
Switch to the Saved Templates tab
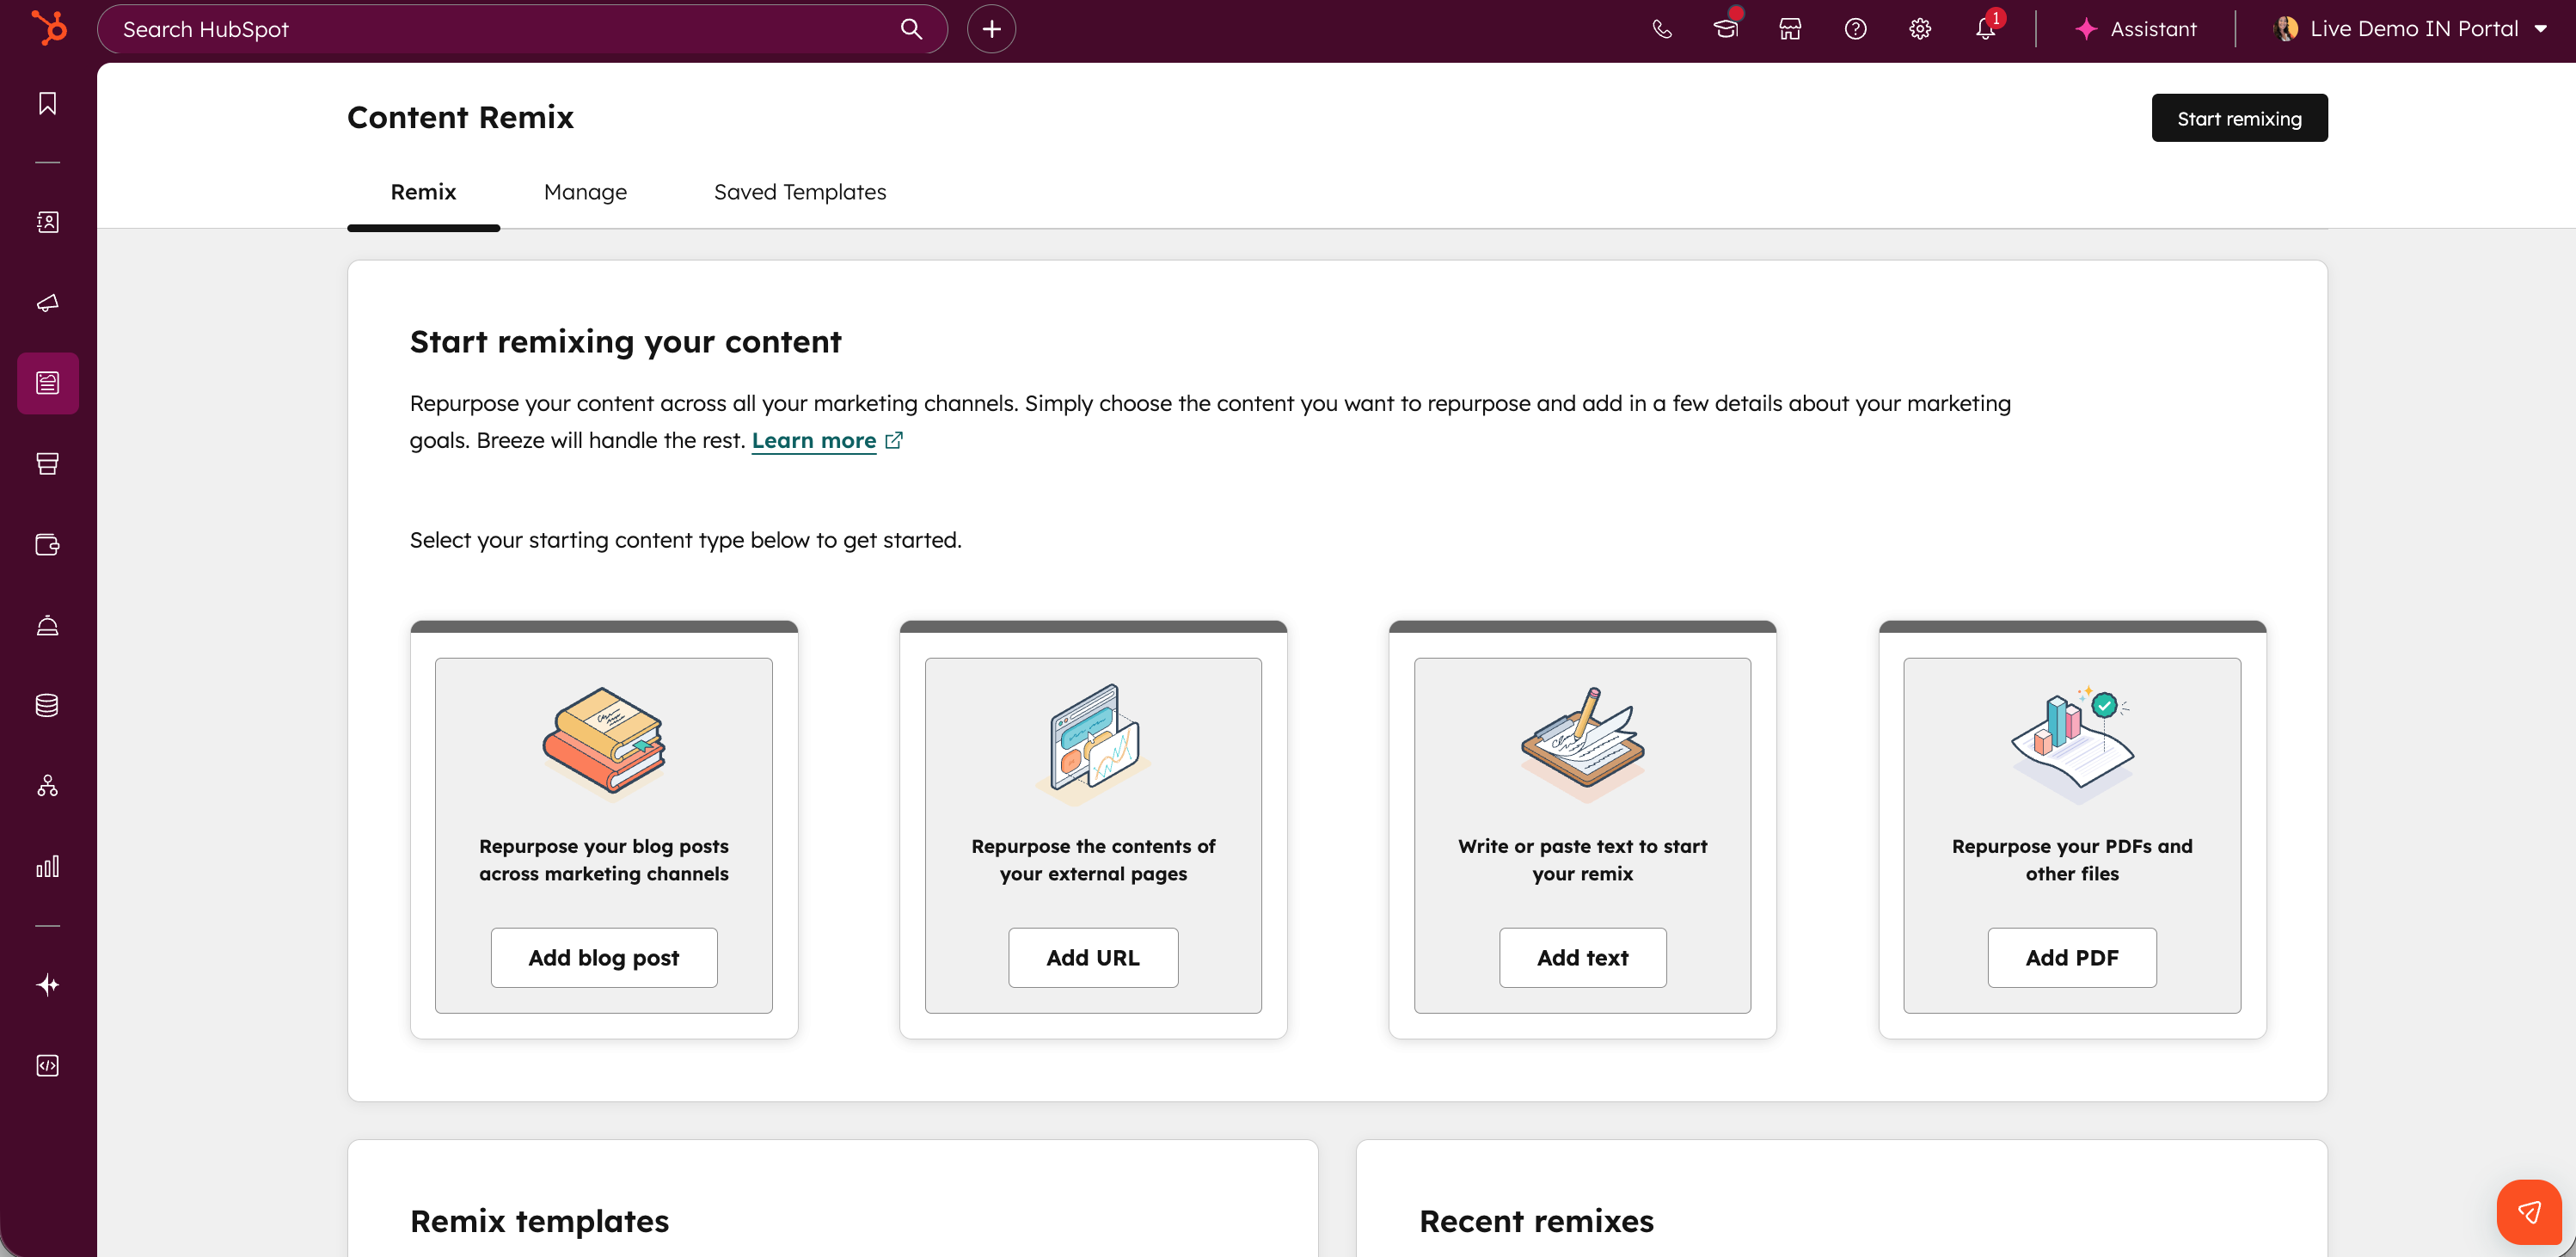point(799,192)
